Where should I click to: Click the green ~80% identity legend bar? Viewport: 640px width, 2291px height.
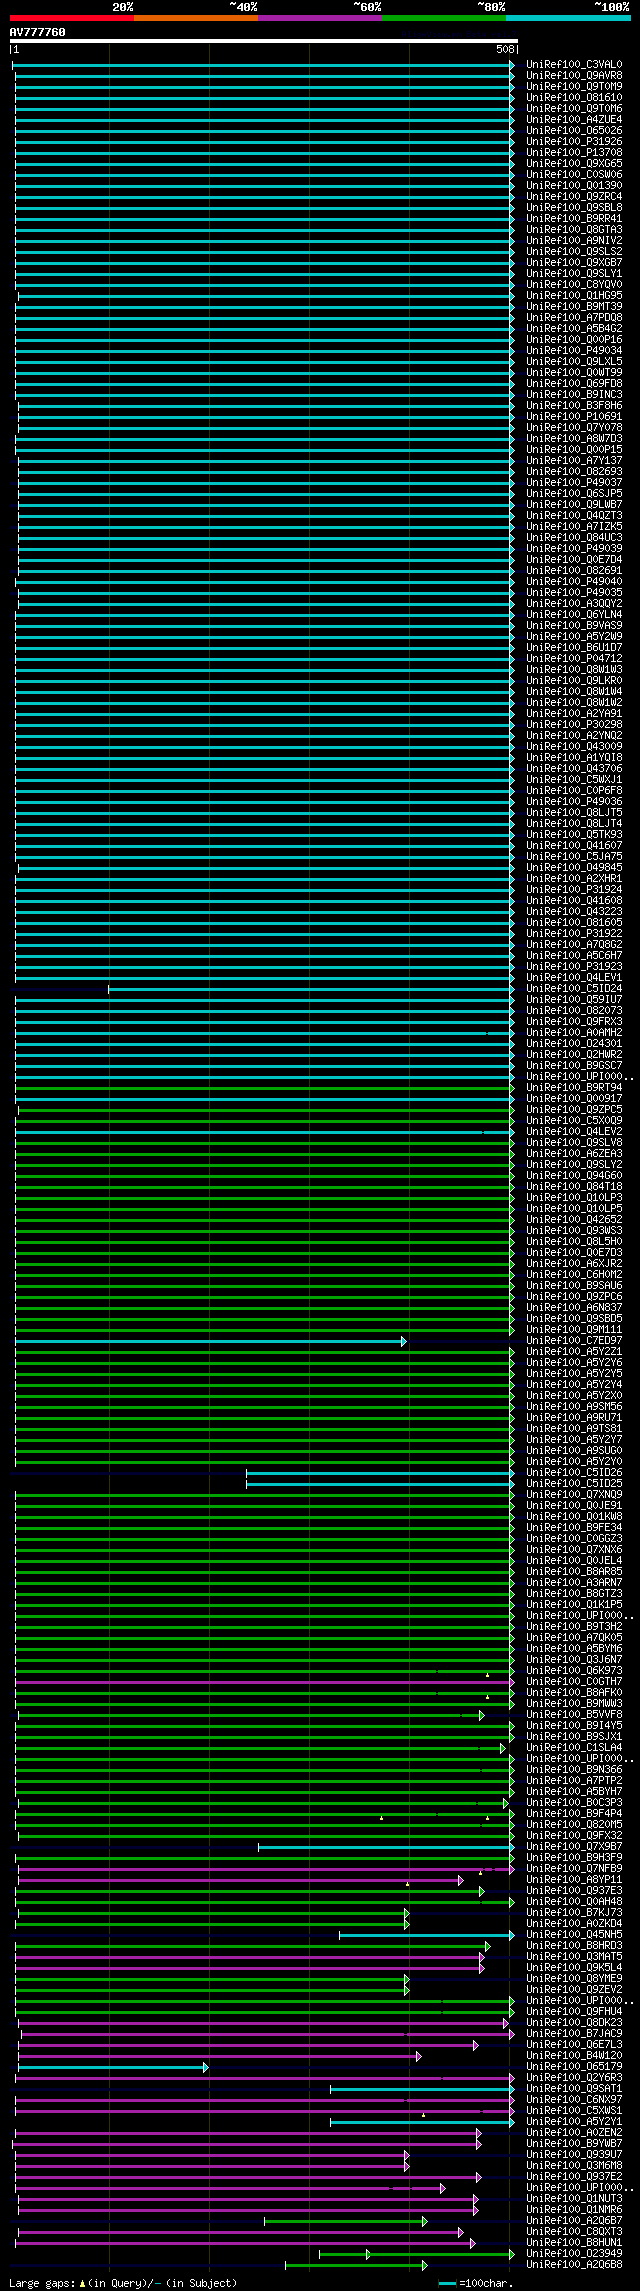click(x=443, y=18)
